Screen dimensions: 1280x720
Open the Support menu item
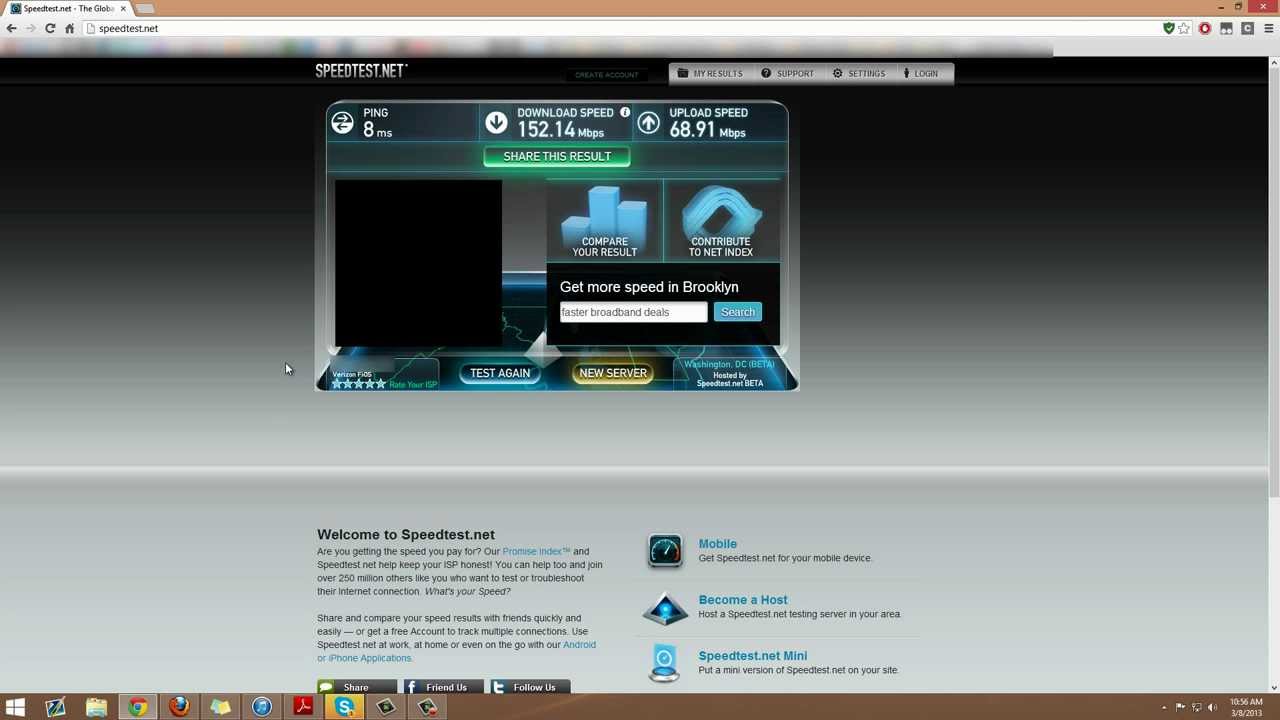[x=788, y=73]
